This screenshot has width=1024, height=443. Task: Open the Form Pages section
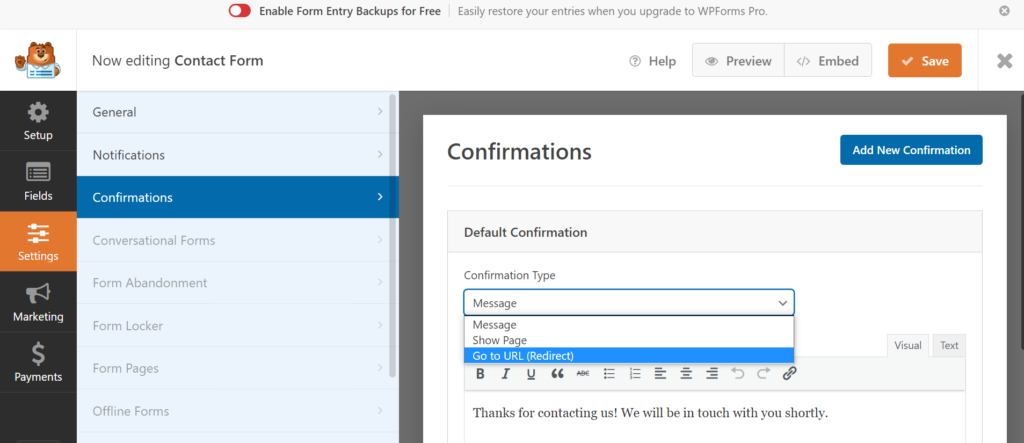click(237, 369)
